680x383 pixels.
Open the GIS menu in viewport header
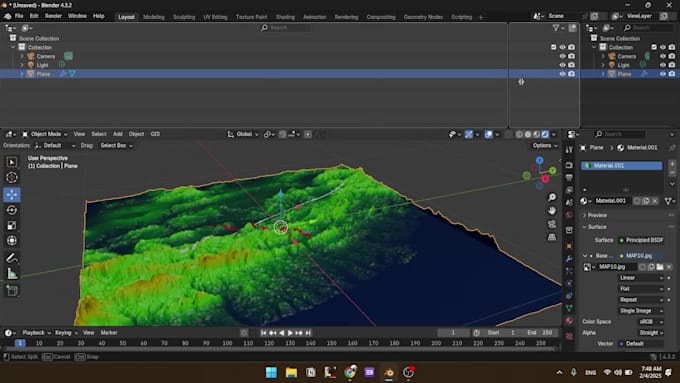pyautogui.click(x=155, y=134)
